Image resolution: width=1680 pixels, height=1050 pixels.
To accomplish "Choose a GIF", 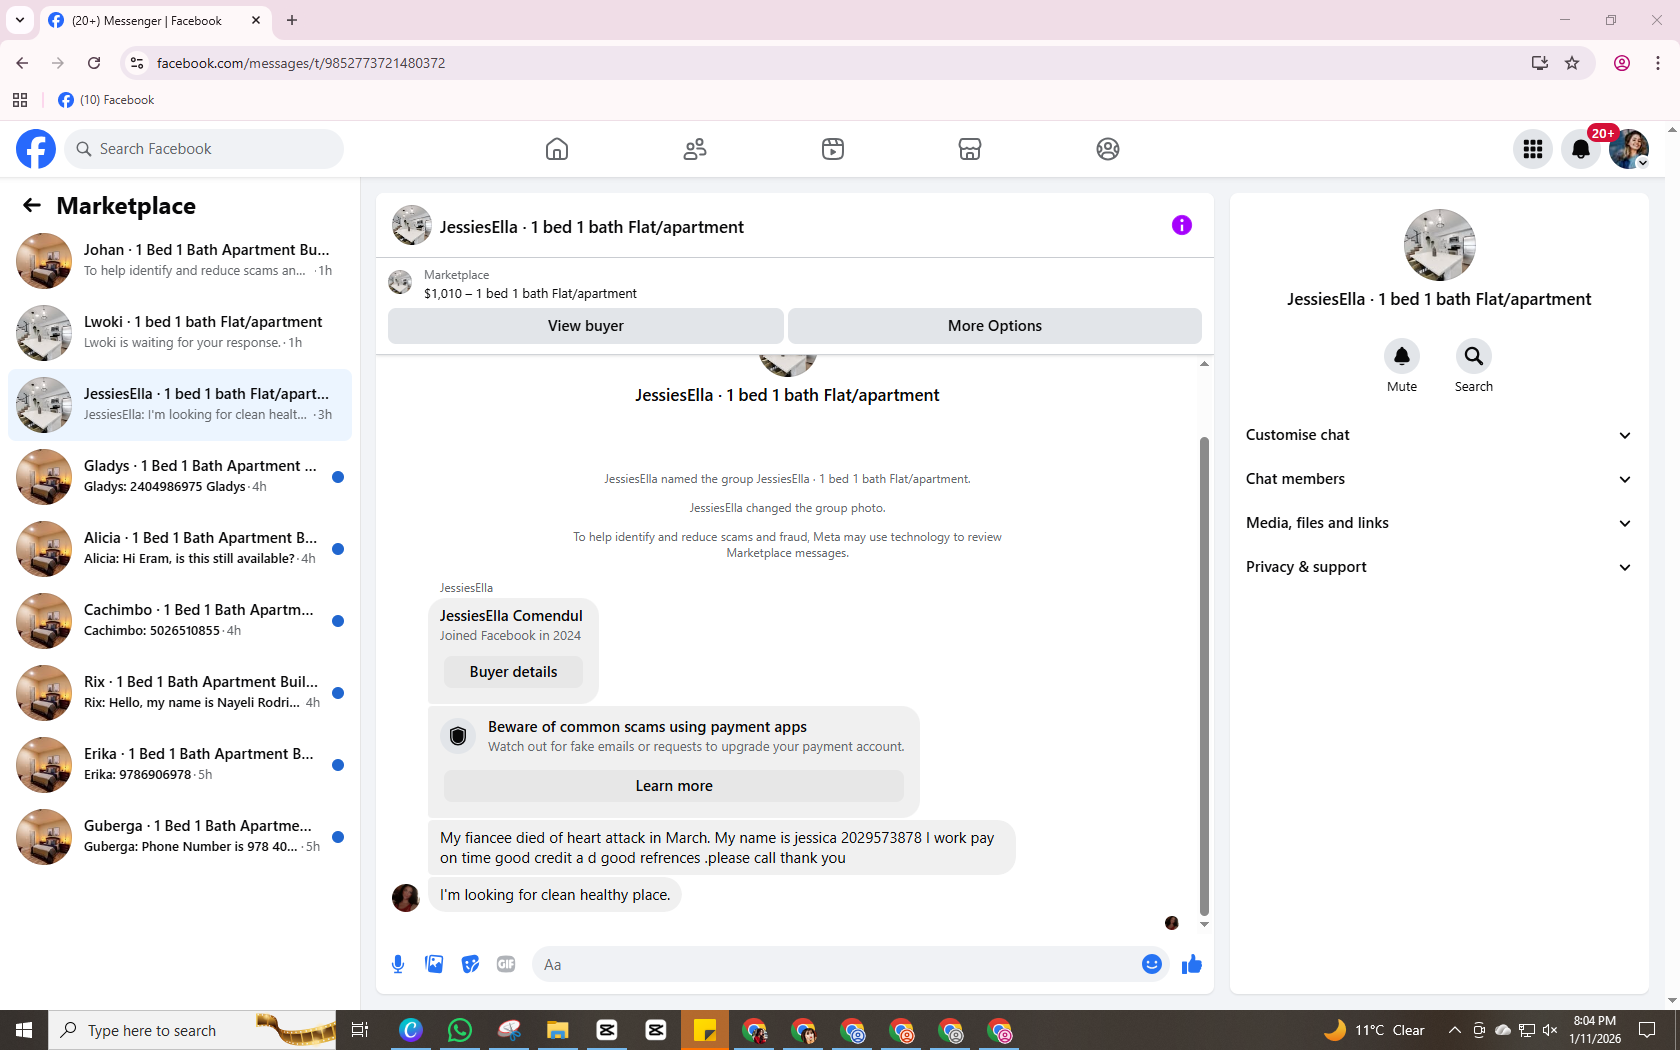I will tap(506, 964).
